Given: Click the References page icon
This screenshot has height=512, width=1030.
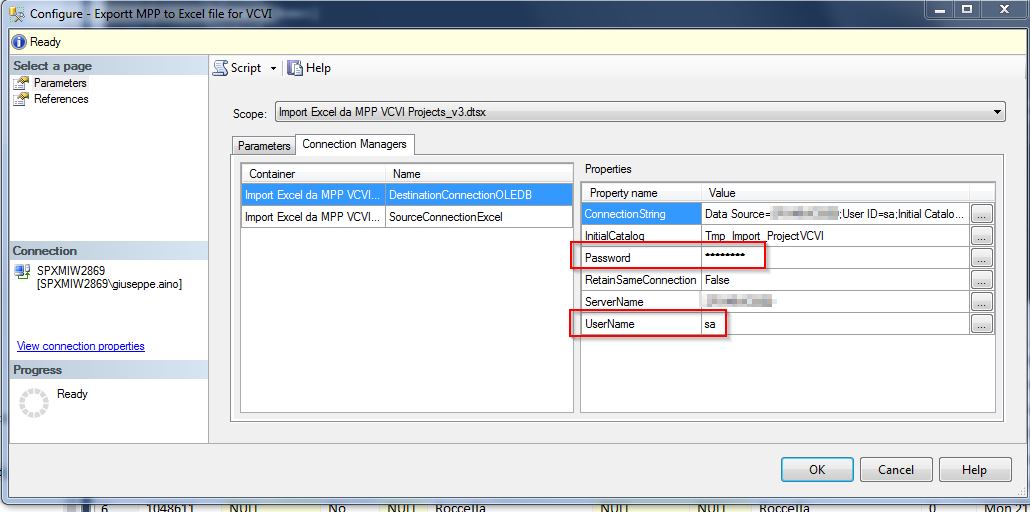Looking at the screenshot, I should (22, 99).
